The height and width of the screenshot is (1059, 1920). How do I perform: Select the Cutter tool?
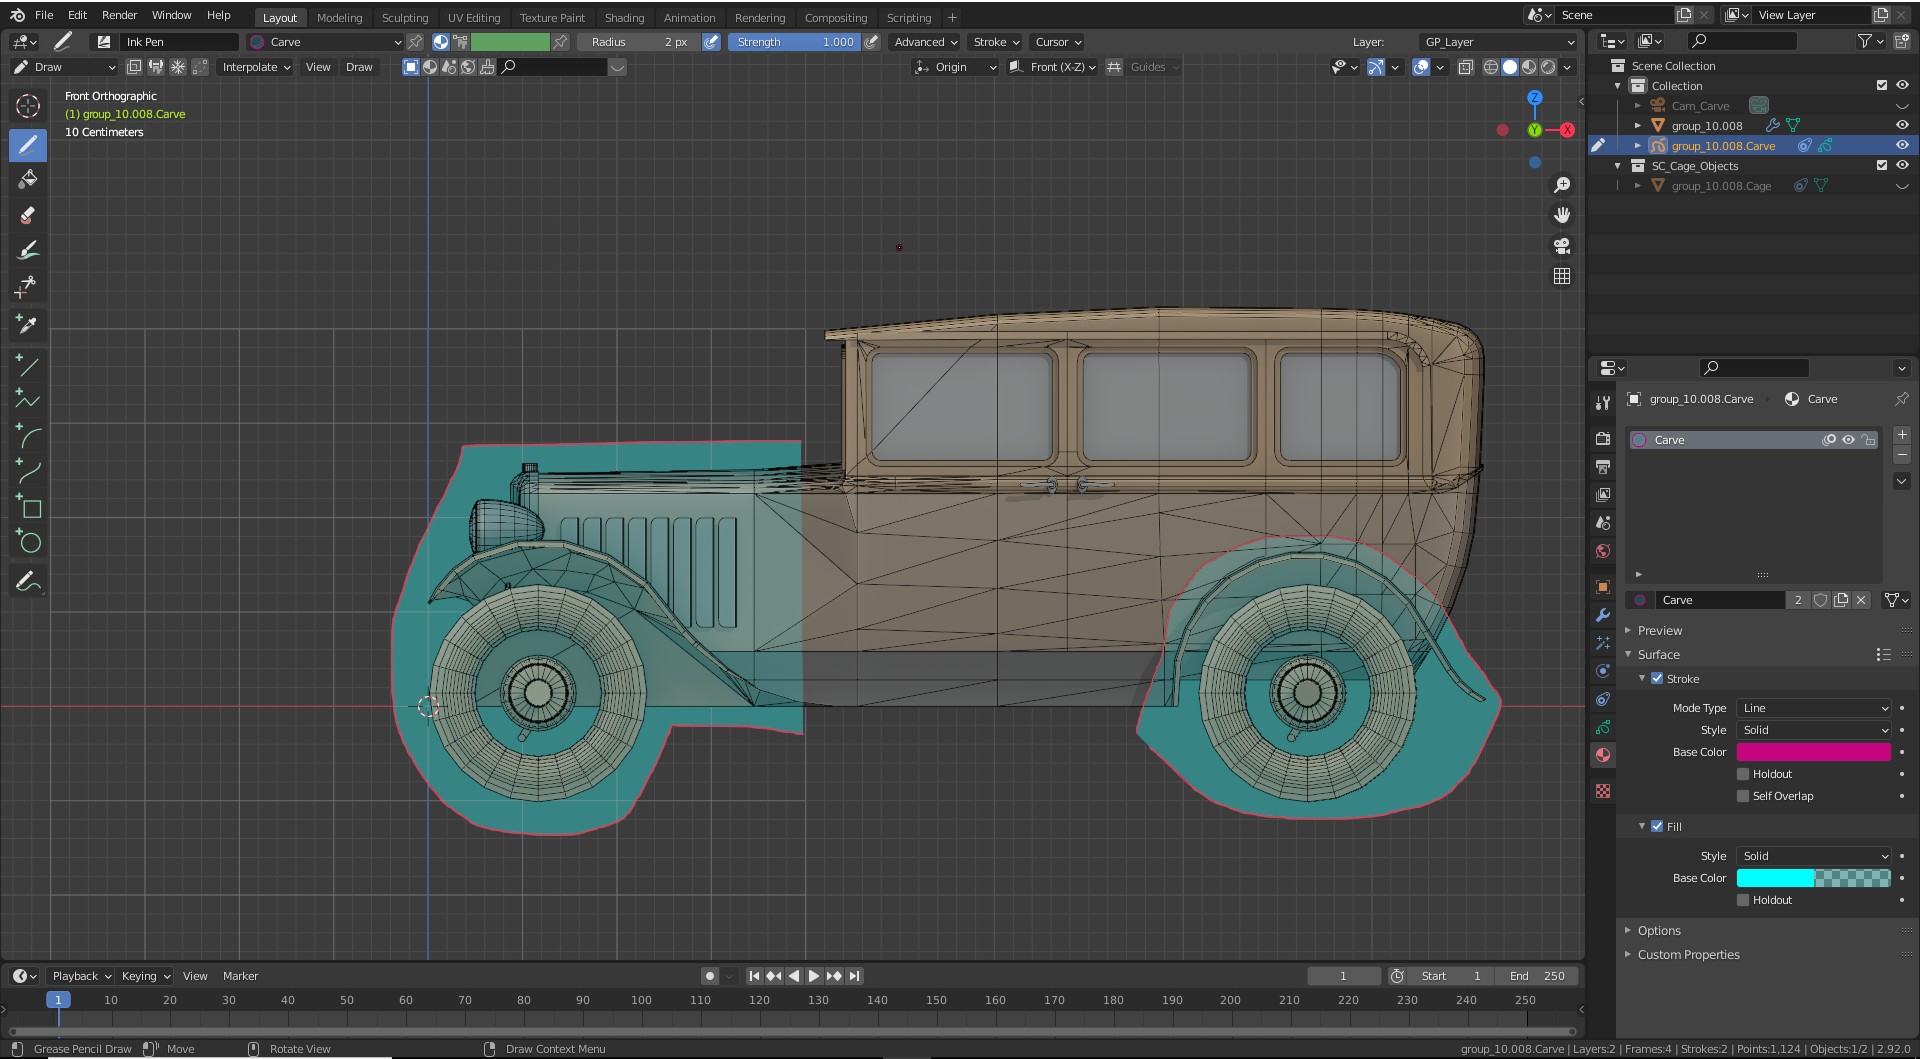[x=28, y=287]
